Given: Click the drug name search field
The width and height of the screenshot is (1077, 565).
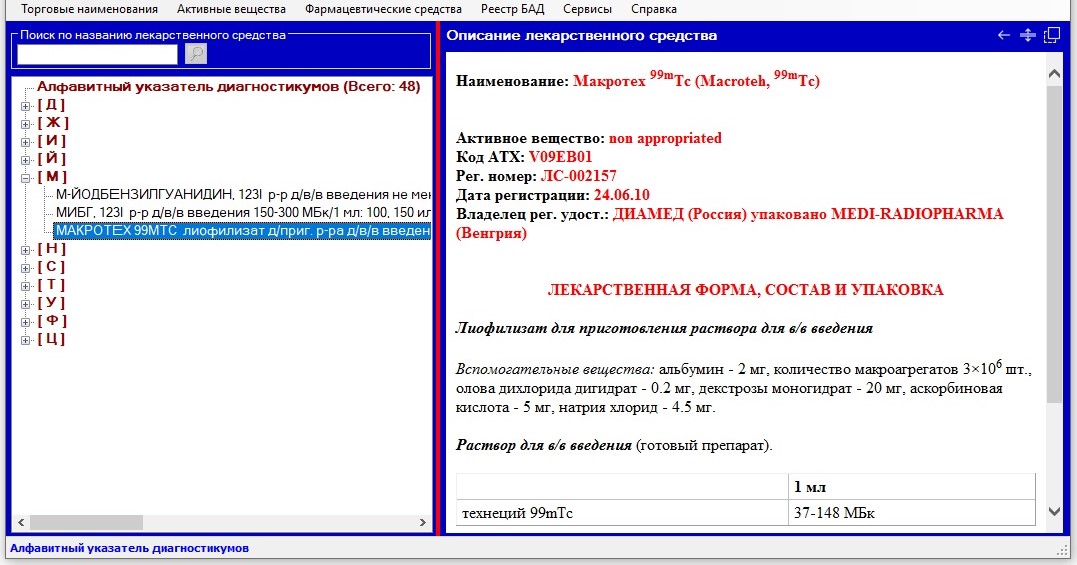Looking at the screenshot, I should tap(97, 54).
